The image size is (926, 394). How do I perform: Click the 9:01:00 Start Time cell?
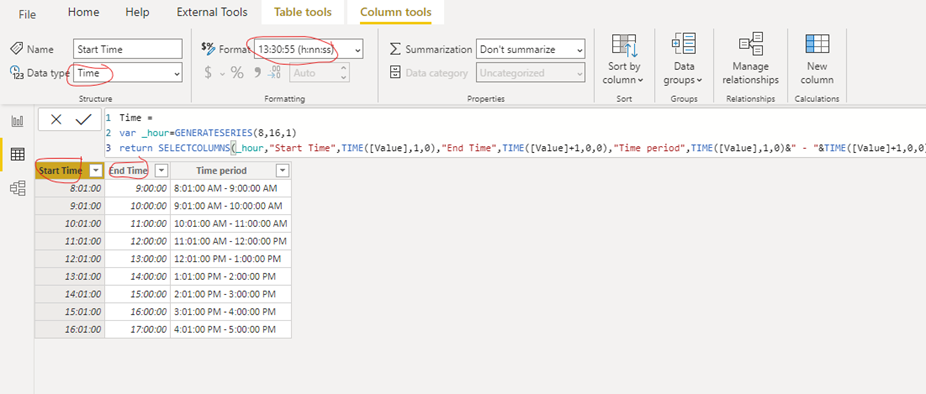[x=70, y=206]
